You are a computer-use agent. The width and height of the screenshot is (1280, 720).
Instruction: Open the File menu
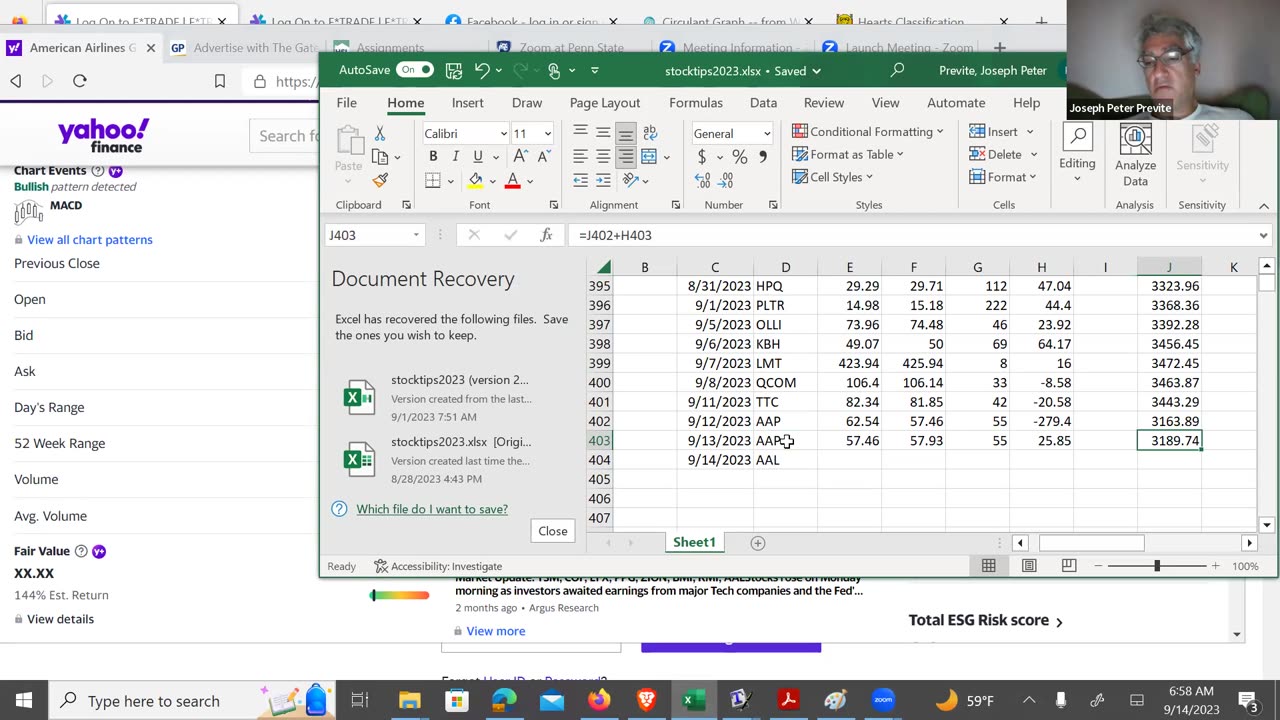click(347, 103)
